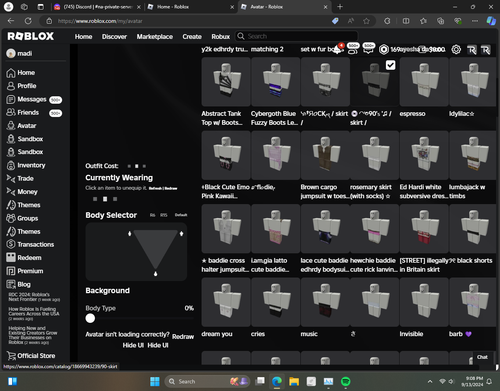This screenshot has height=391, width=500.
Task: Click the Windows Start button
Action: [x=155, y=381]
